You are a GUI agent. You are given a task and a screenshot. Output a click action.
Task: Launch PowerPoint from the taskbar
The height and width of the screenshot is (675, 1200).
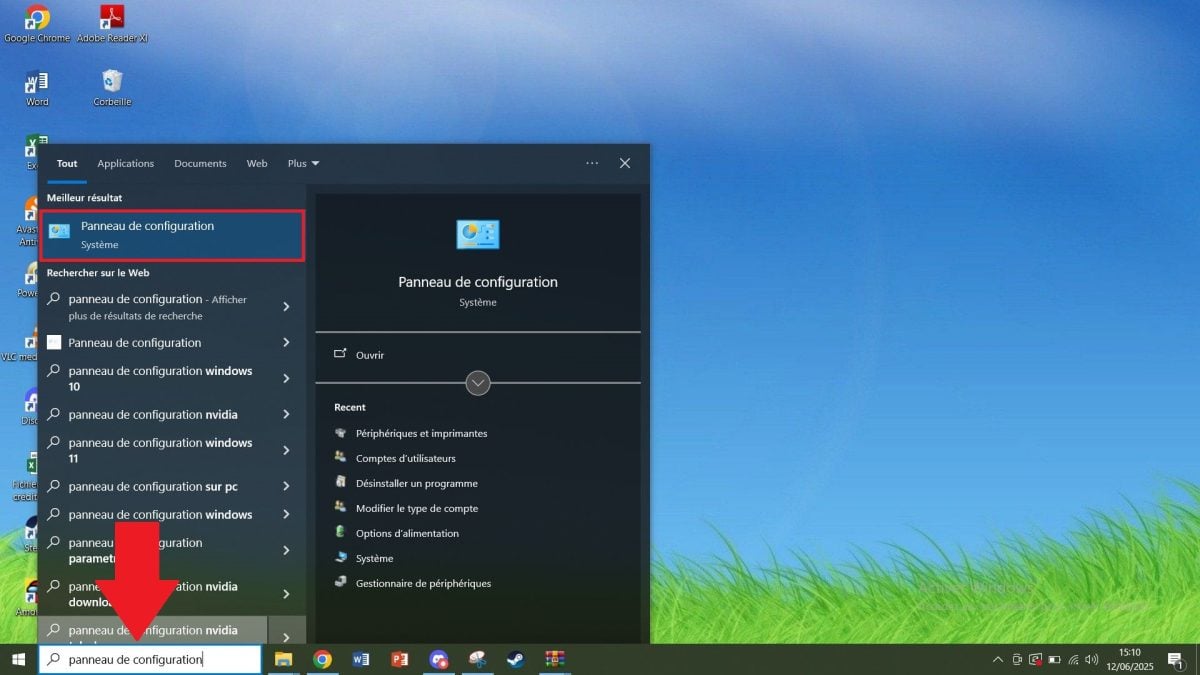400,659
